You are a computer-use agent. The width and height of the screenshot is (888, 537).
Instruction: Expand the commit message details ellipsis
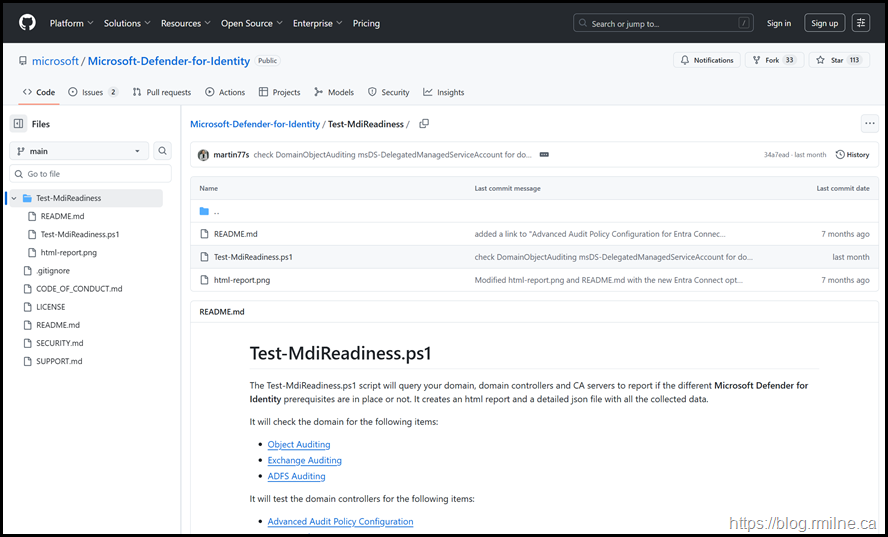pyautogui.click(x=544, y=155)
